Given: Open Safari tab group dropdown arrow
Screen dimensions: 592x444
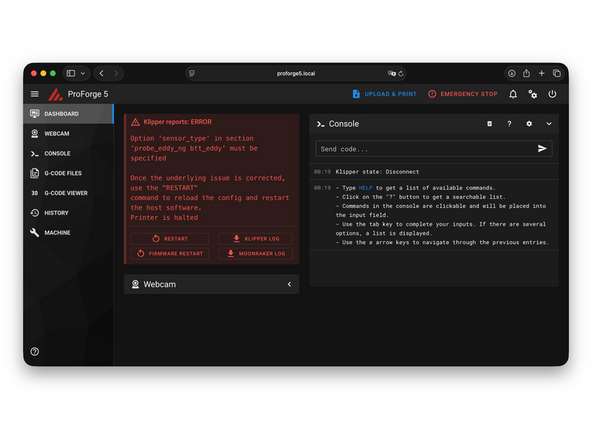Looking at the screenshot, I should (83, 73).
